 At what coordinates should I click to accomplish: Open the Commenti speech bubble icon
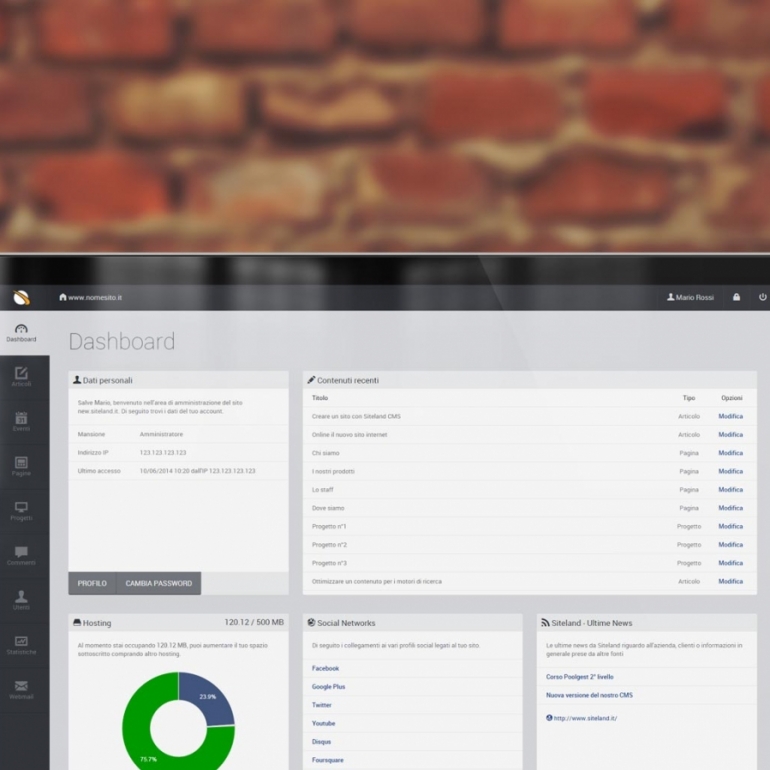click(x=21, y=555)
